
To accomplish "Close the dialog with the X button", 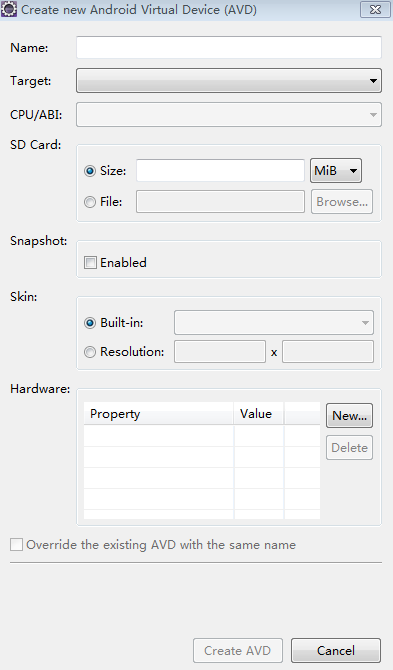I will (375, 9).
